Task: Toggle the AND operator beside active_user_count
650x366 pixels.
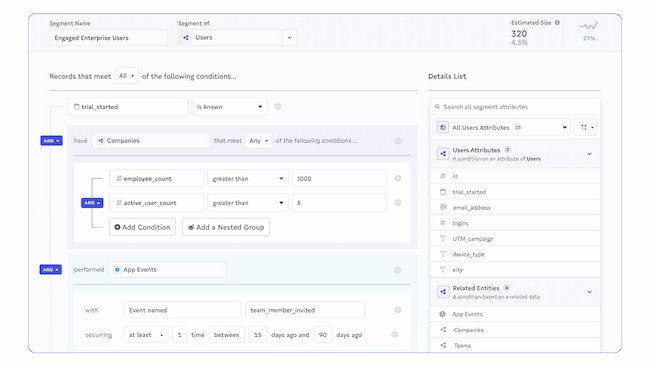Action: point(92,203)
